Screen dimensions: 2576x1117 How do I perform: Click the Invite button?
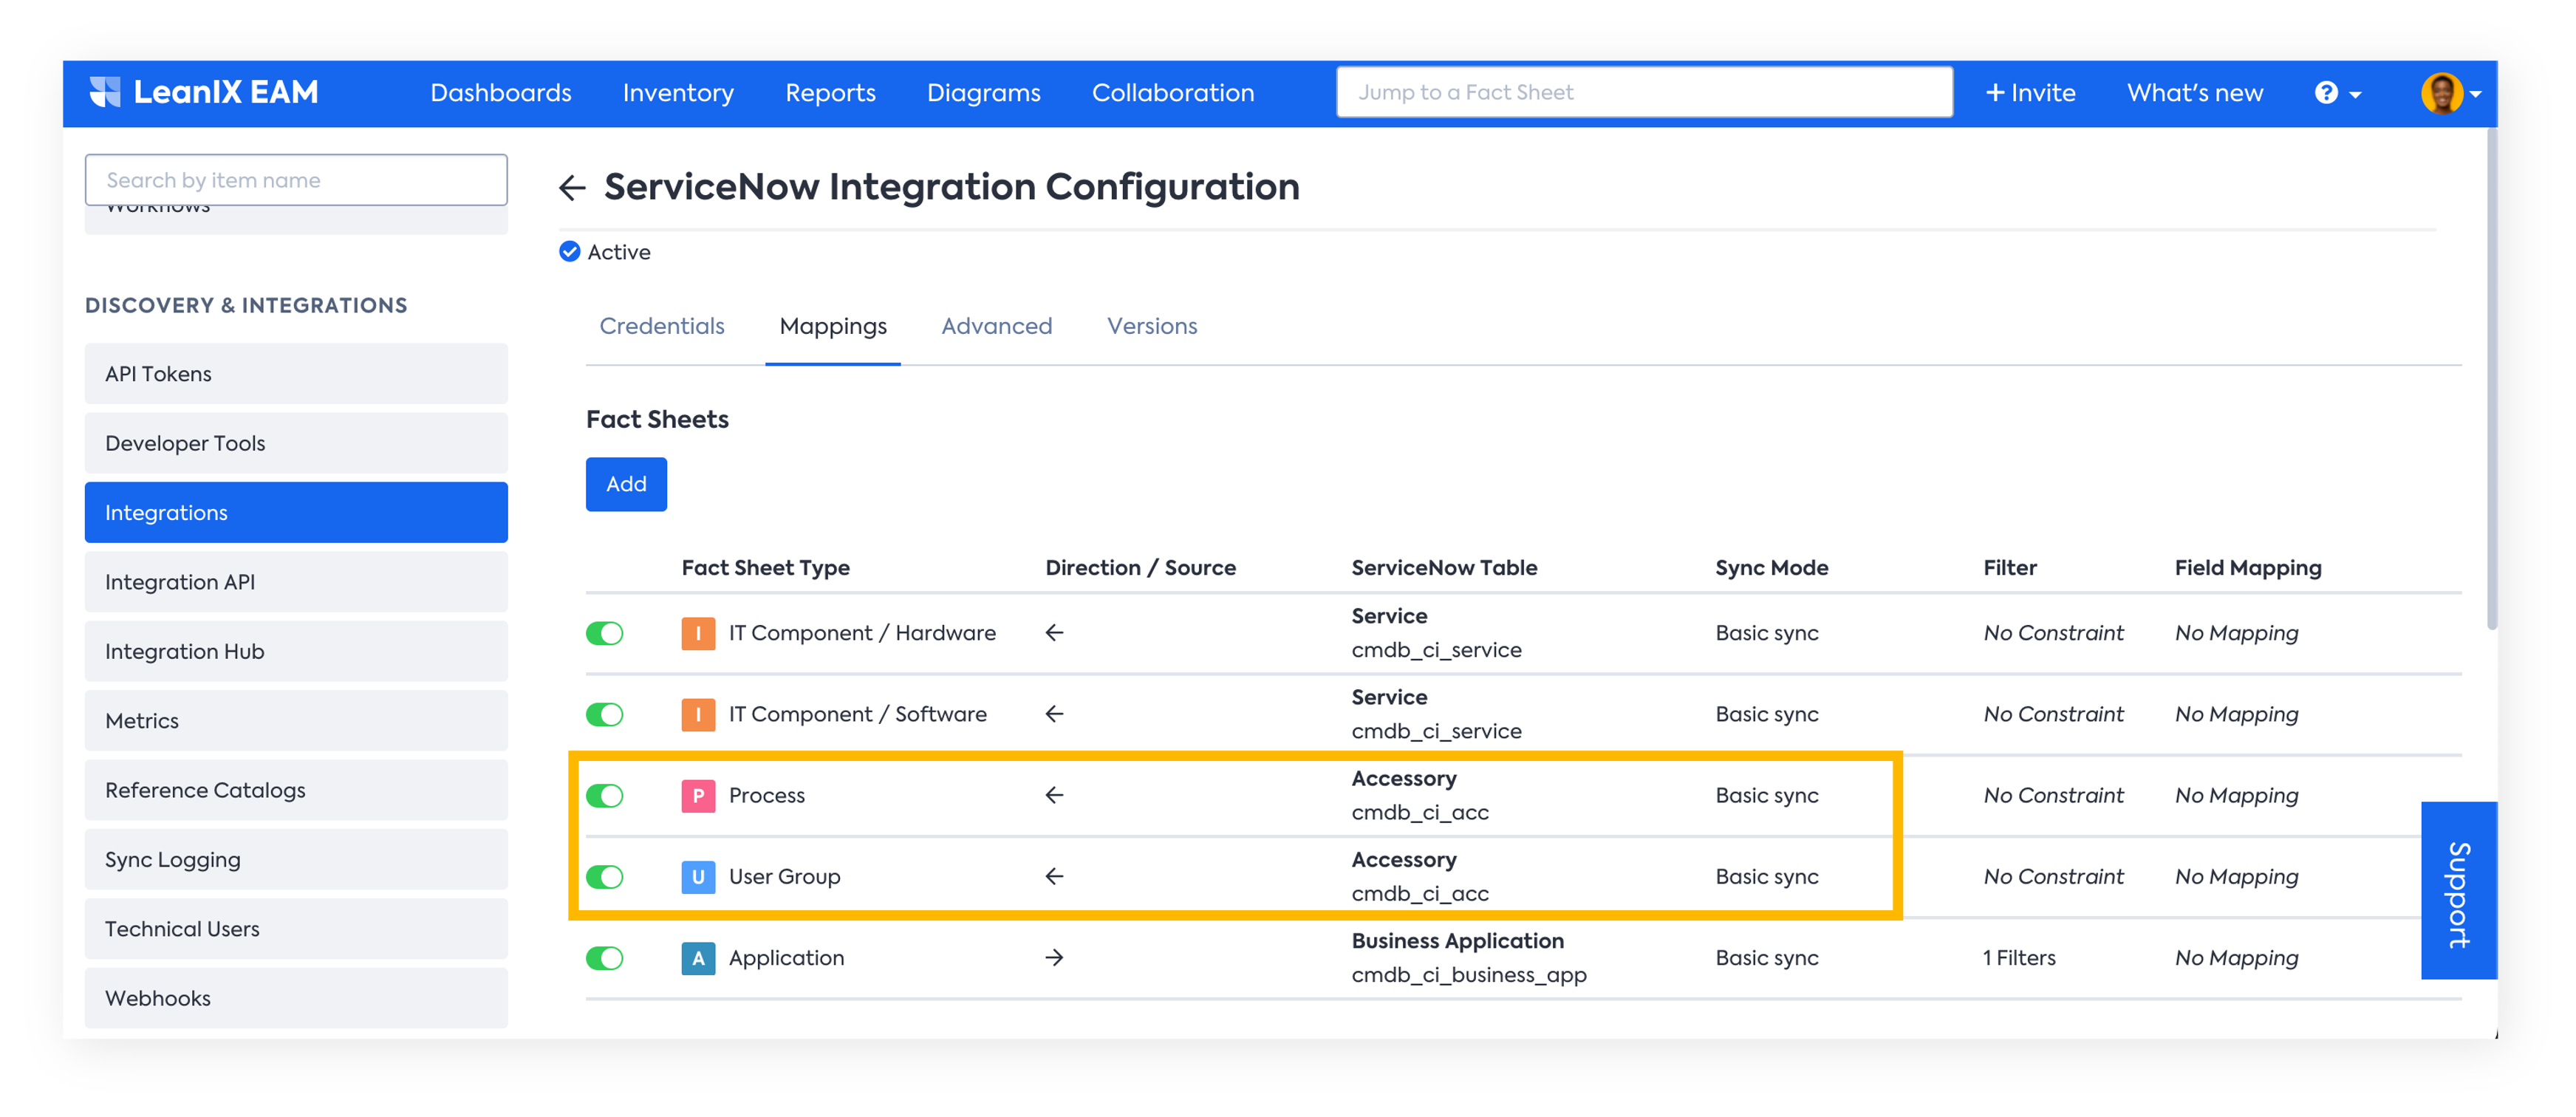[2031, 93]
